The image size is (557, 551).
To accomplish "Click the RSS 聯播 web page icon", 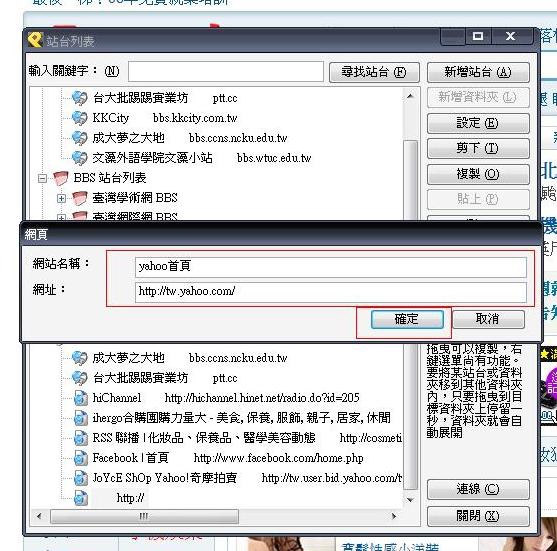I will click(x=81, y=438).
